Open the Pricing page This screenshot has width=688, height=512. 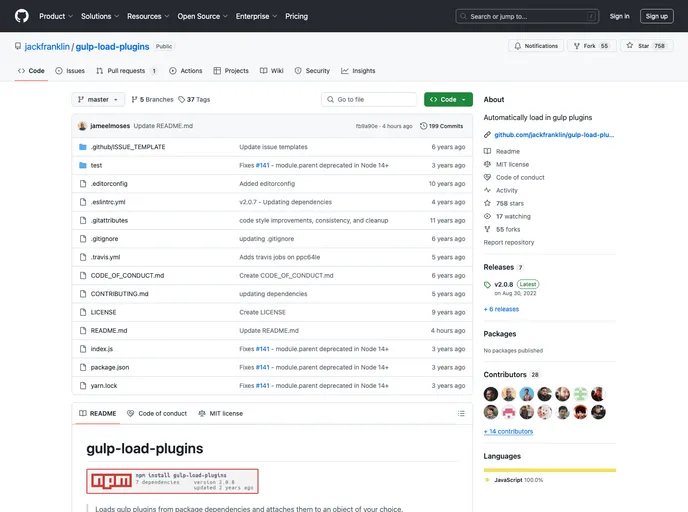[297, 16]
